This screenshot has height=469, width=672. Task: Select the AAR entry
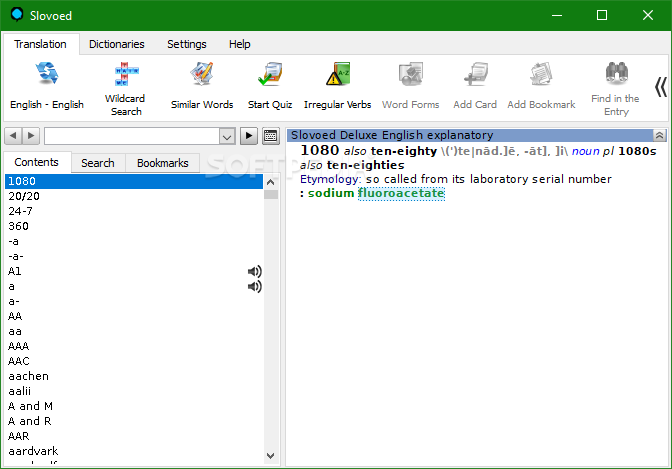[134, 436]
